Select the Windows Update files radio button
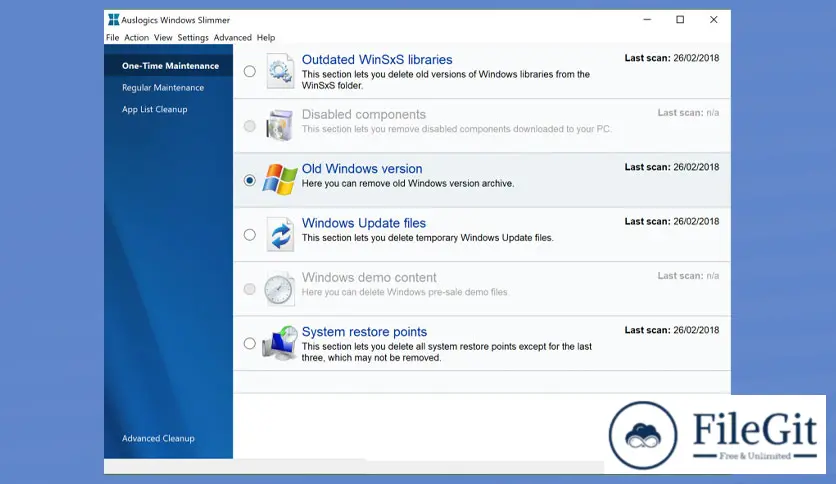The width and height of the screenshot is (836, 484). pos(250,235)
